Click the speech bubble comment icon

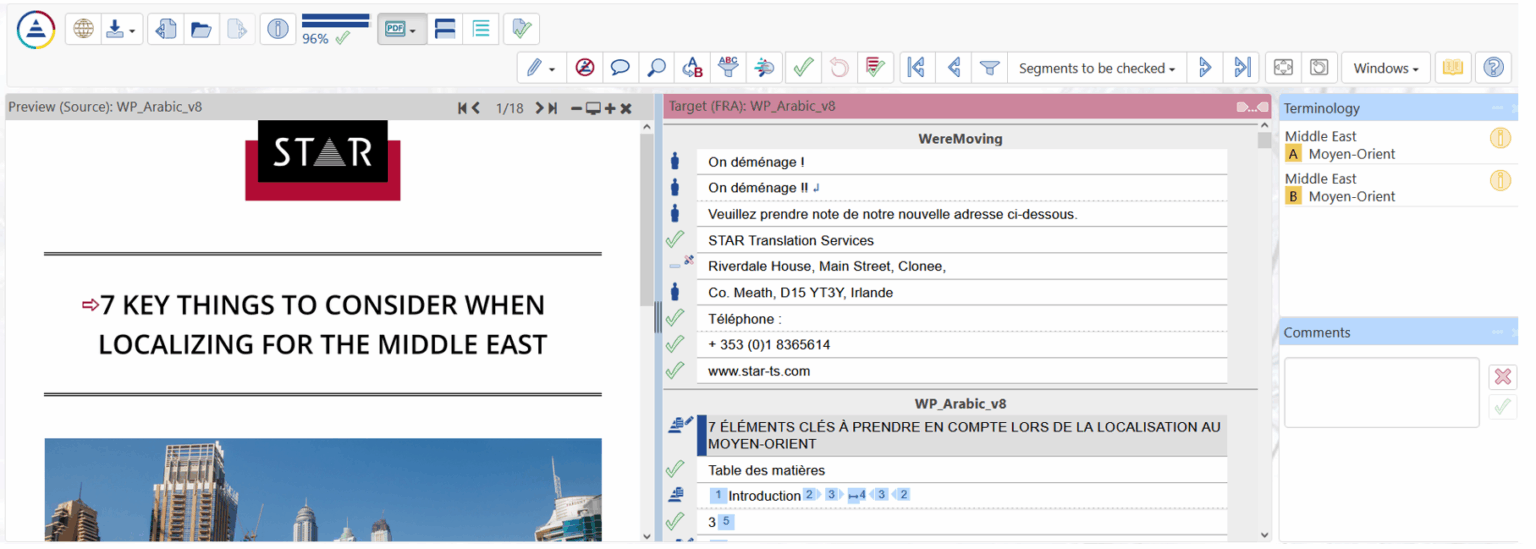(x=620, y=68)
